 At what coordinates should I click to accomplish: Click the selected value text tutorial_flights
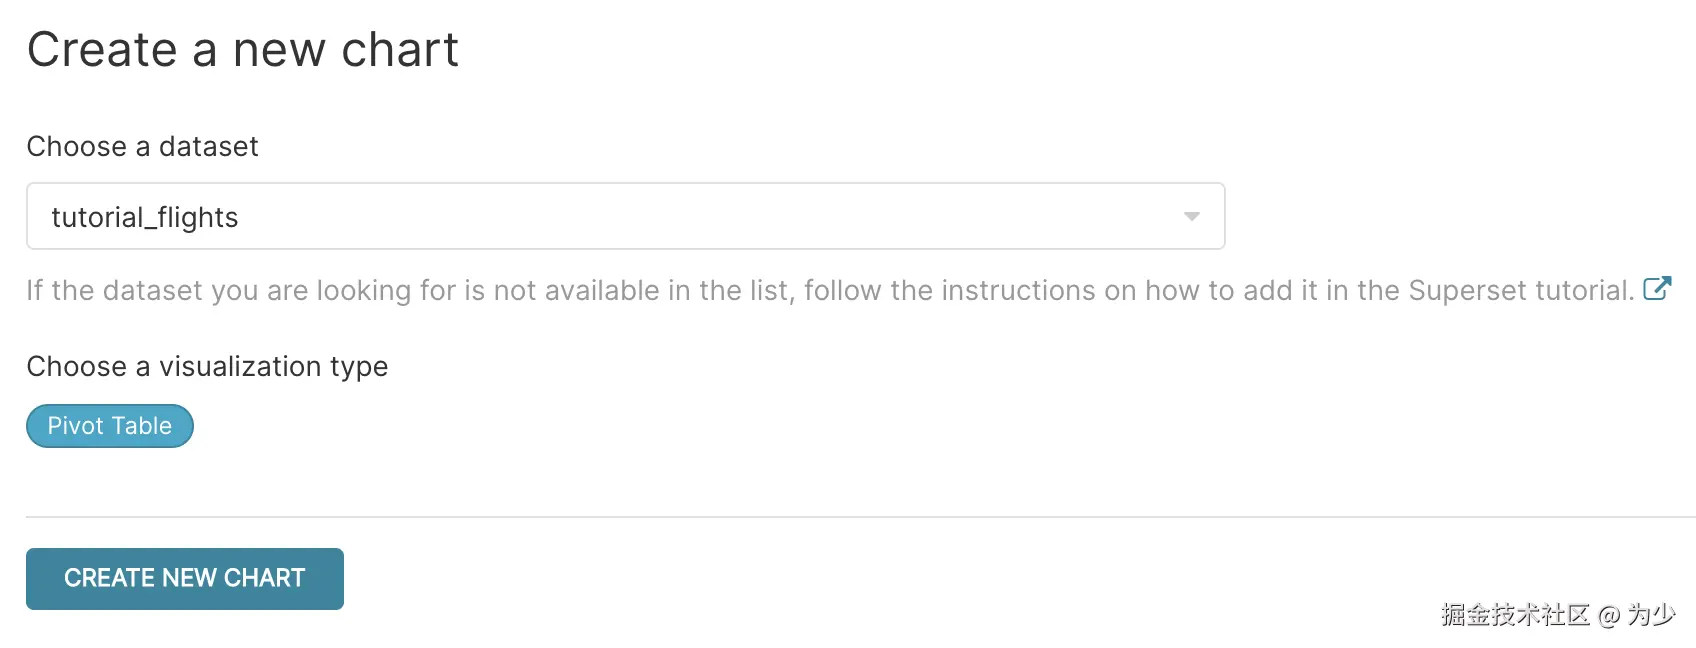(x=145, y=217)
